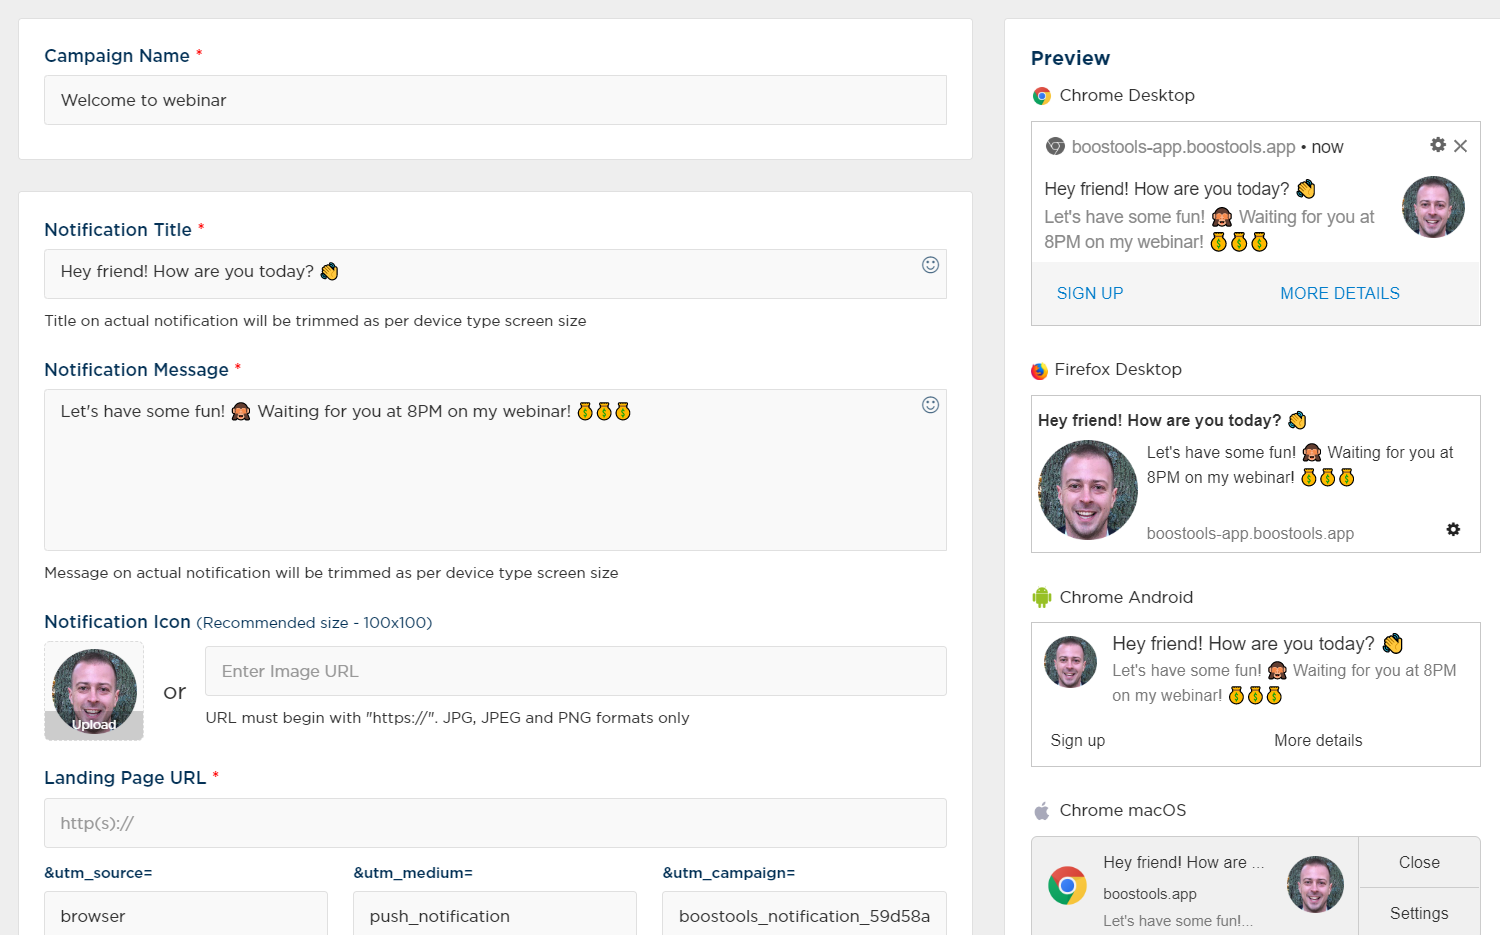The height and width of the screenshot is (935, 1500).
Task: Click the 'Title on actual notification' hint text
Action: pyautogui.click(x=315, y=321)
